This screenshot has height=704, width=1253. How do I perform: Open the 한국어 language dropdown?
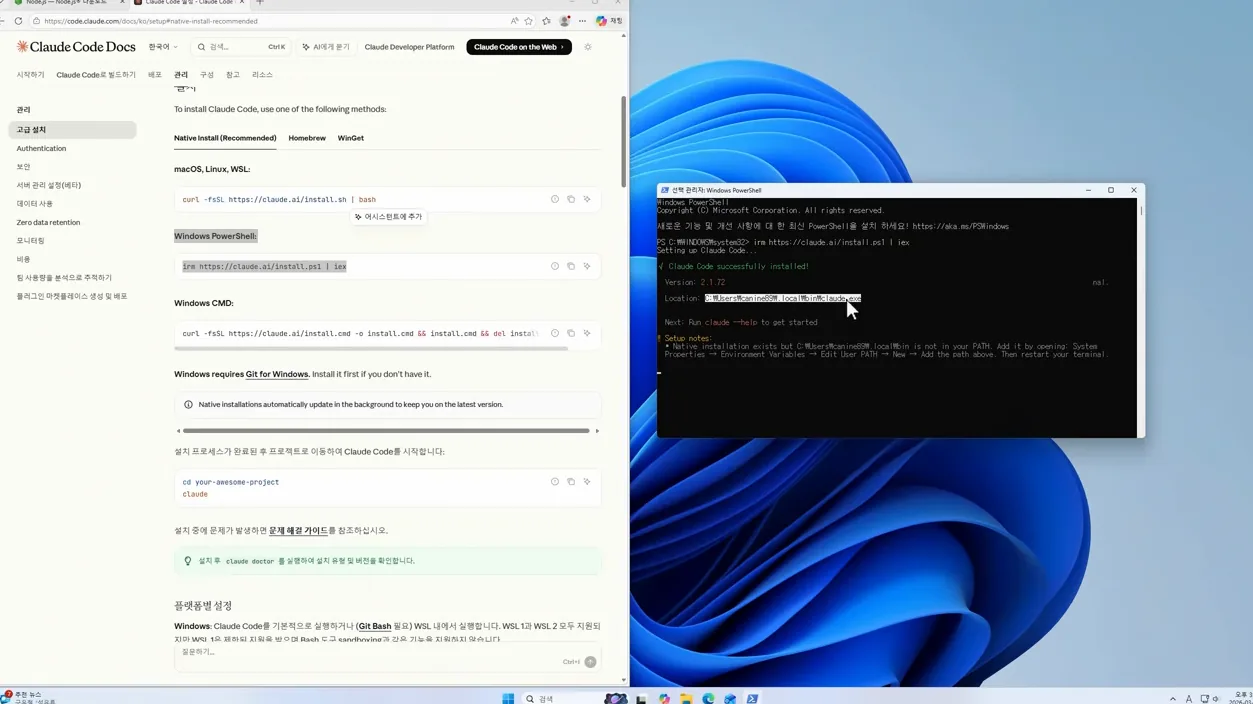point(163,47)
